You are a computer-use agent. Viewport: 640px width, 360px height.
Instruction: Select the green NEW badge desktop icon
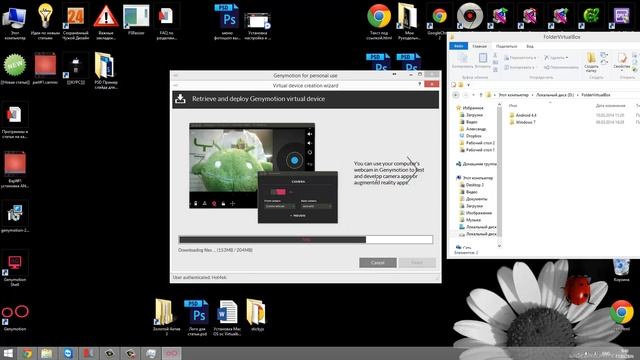15,69
